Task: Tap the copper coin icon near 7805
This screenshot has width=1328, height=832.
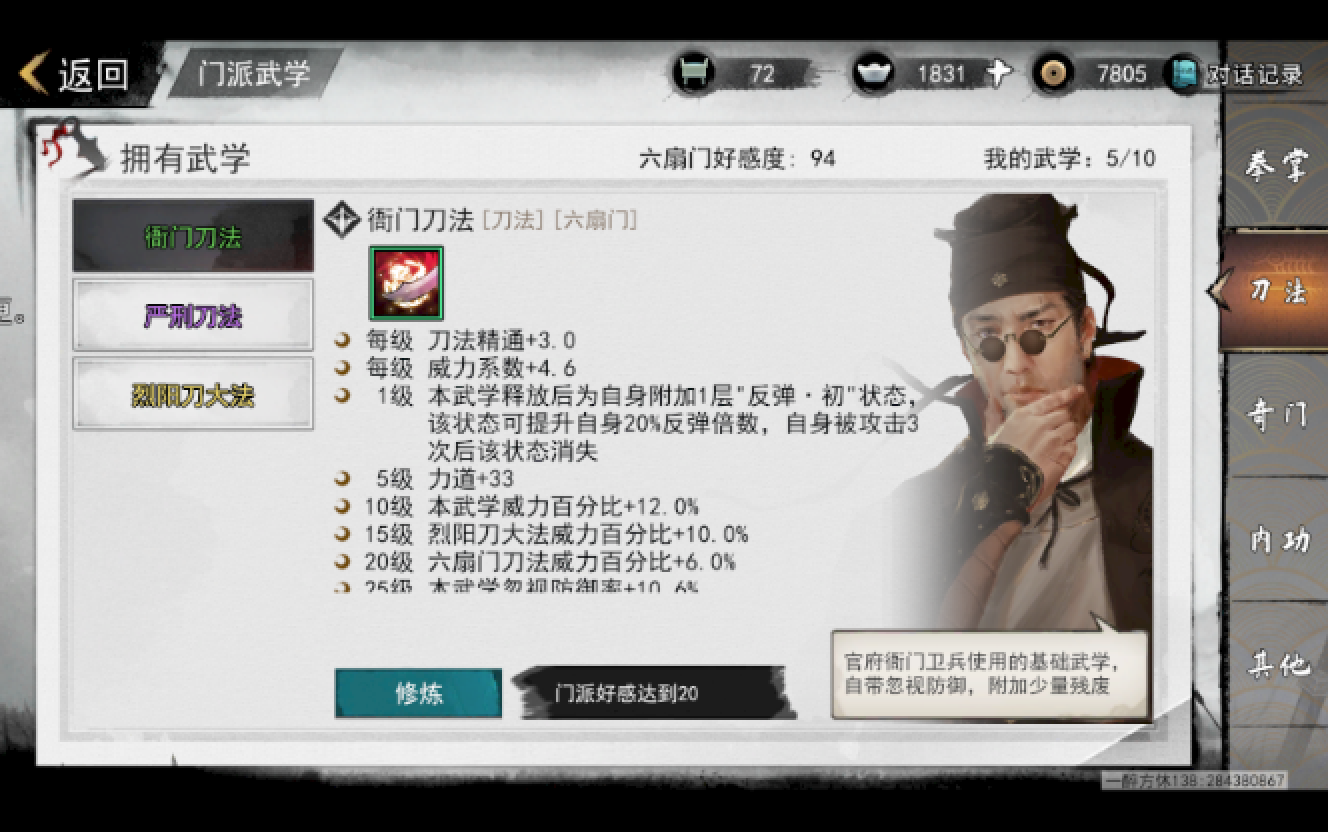Action: (x=1054, y=73)
